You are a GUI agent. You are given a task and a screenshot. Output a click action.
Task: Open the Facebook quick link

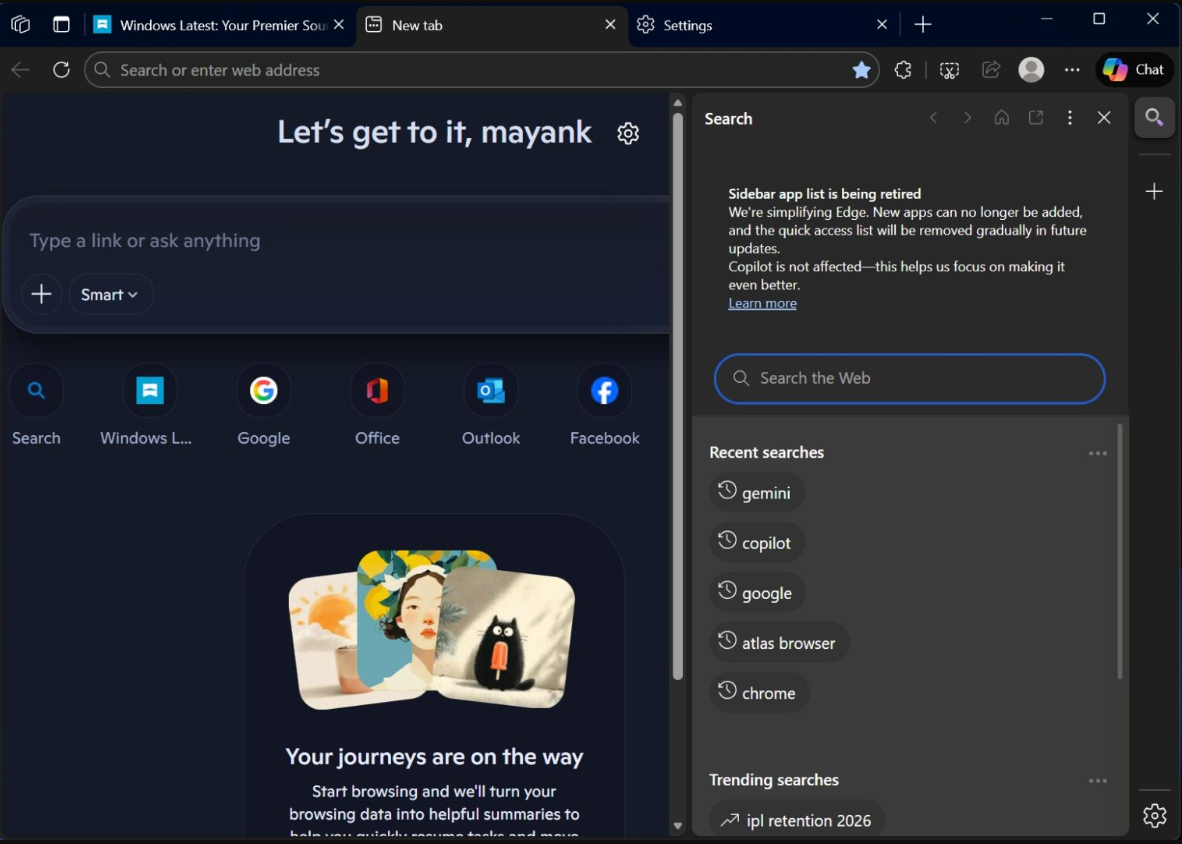tap(605, 405)
